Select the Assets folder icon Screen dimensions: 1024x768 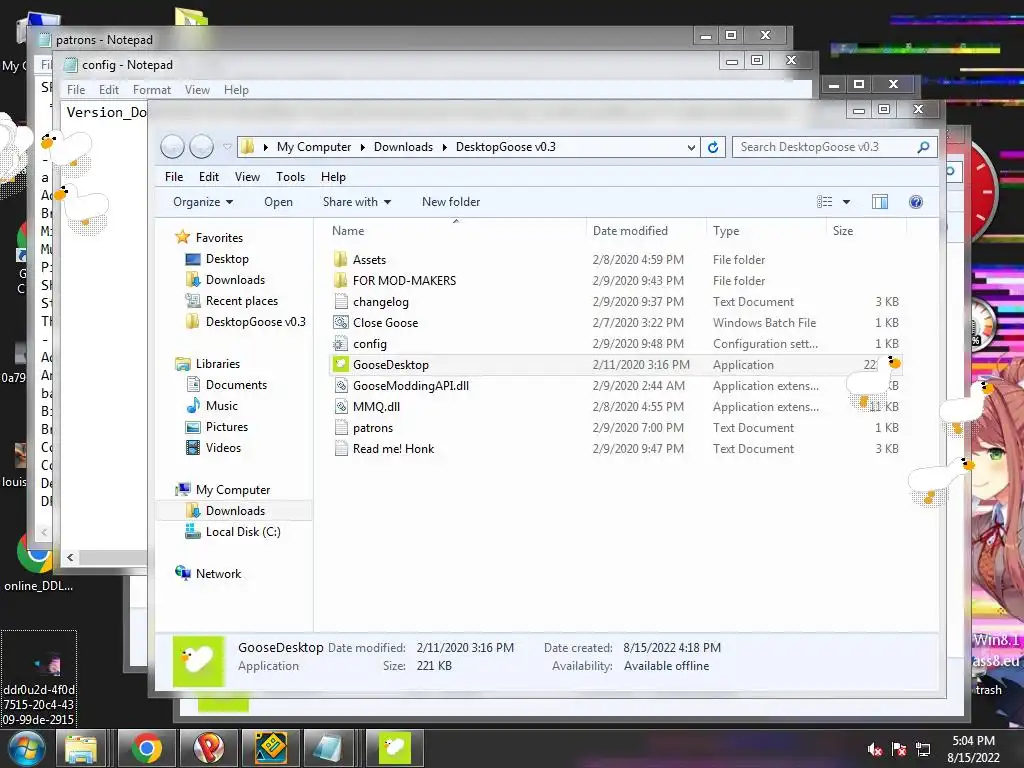click(x=340, y=259)
